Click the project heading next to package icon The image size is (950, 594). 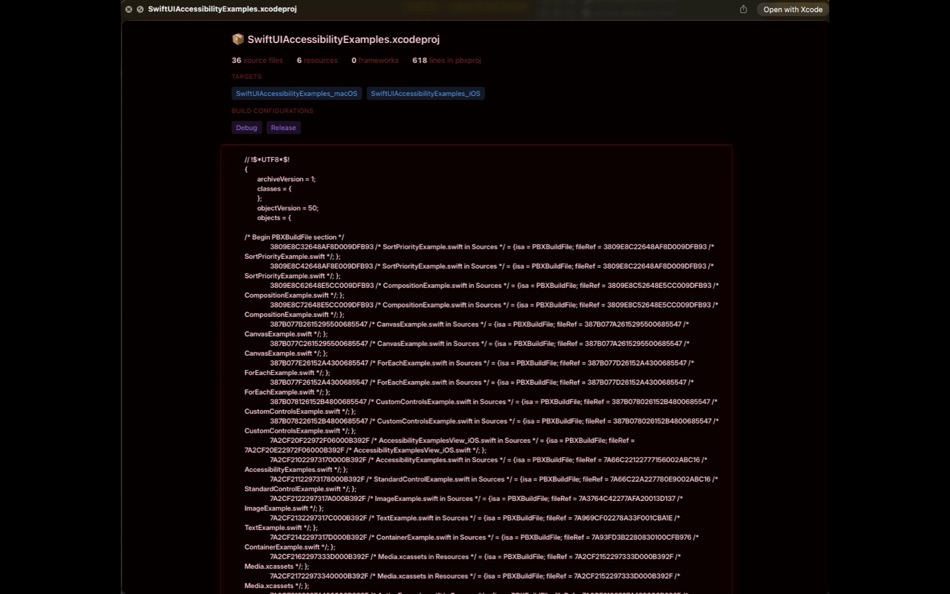point(344,39)
